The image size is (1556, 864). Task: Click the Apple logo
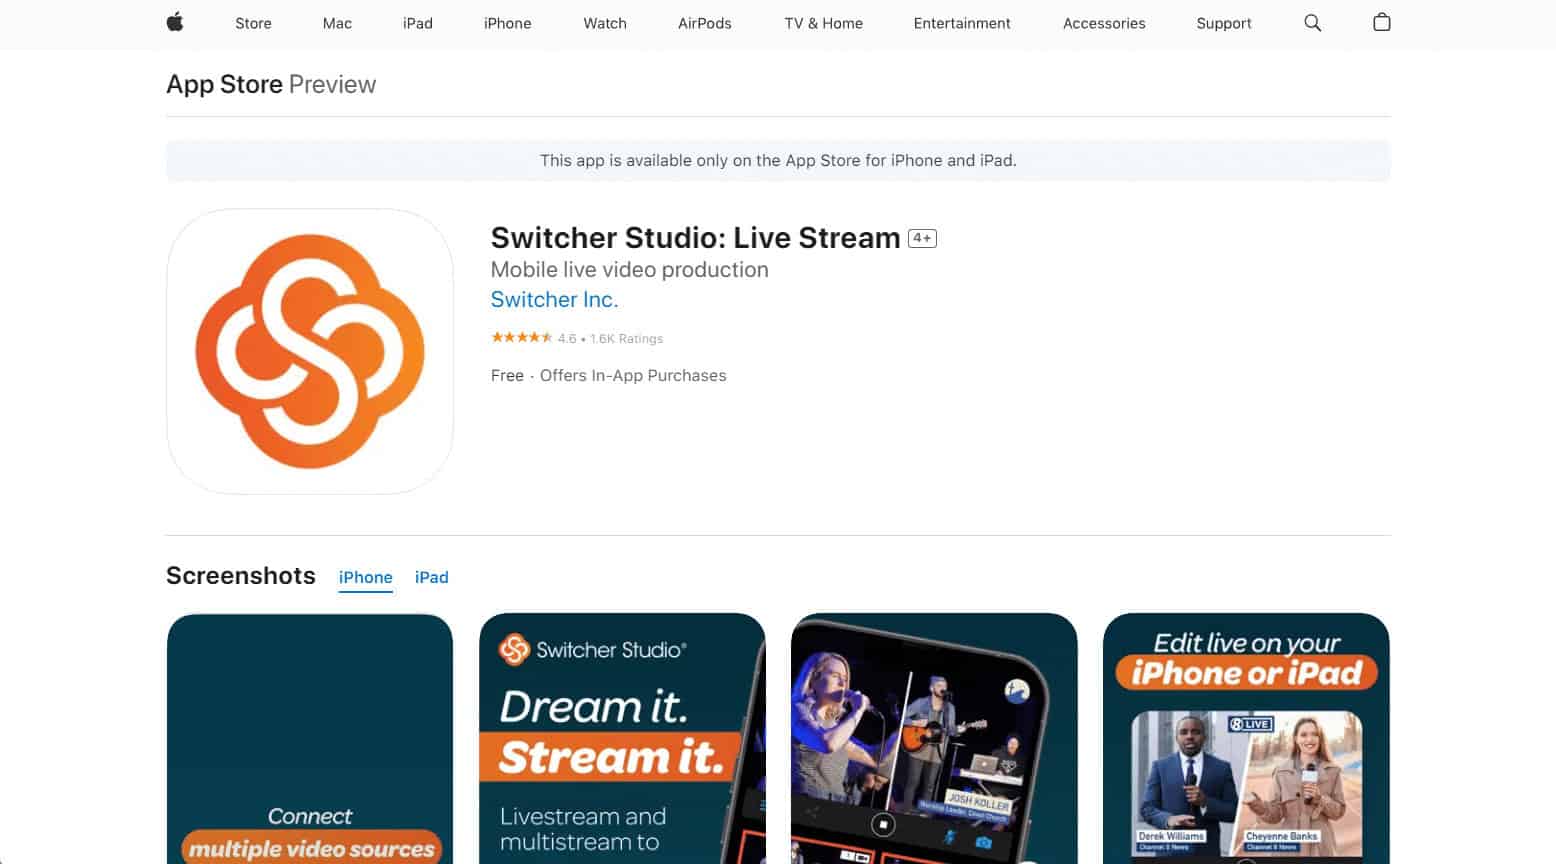(x=175, y=23)
